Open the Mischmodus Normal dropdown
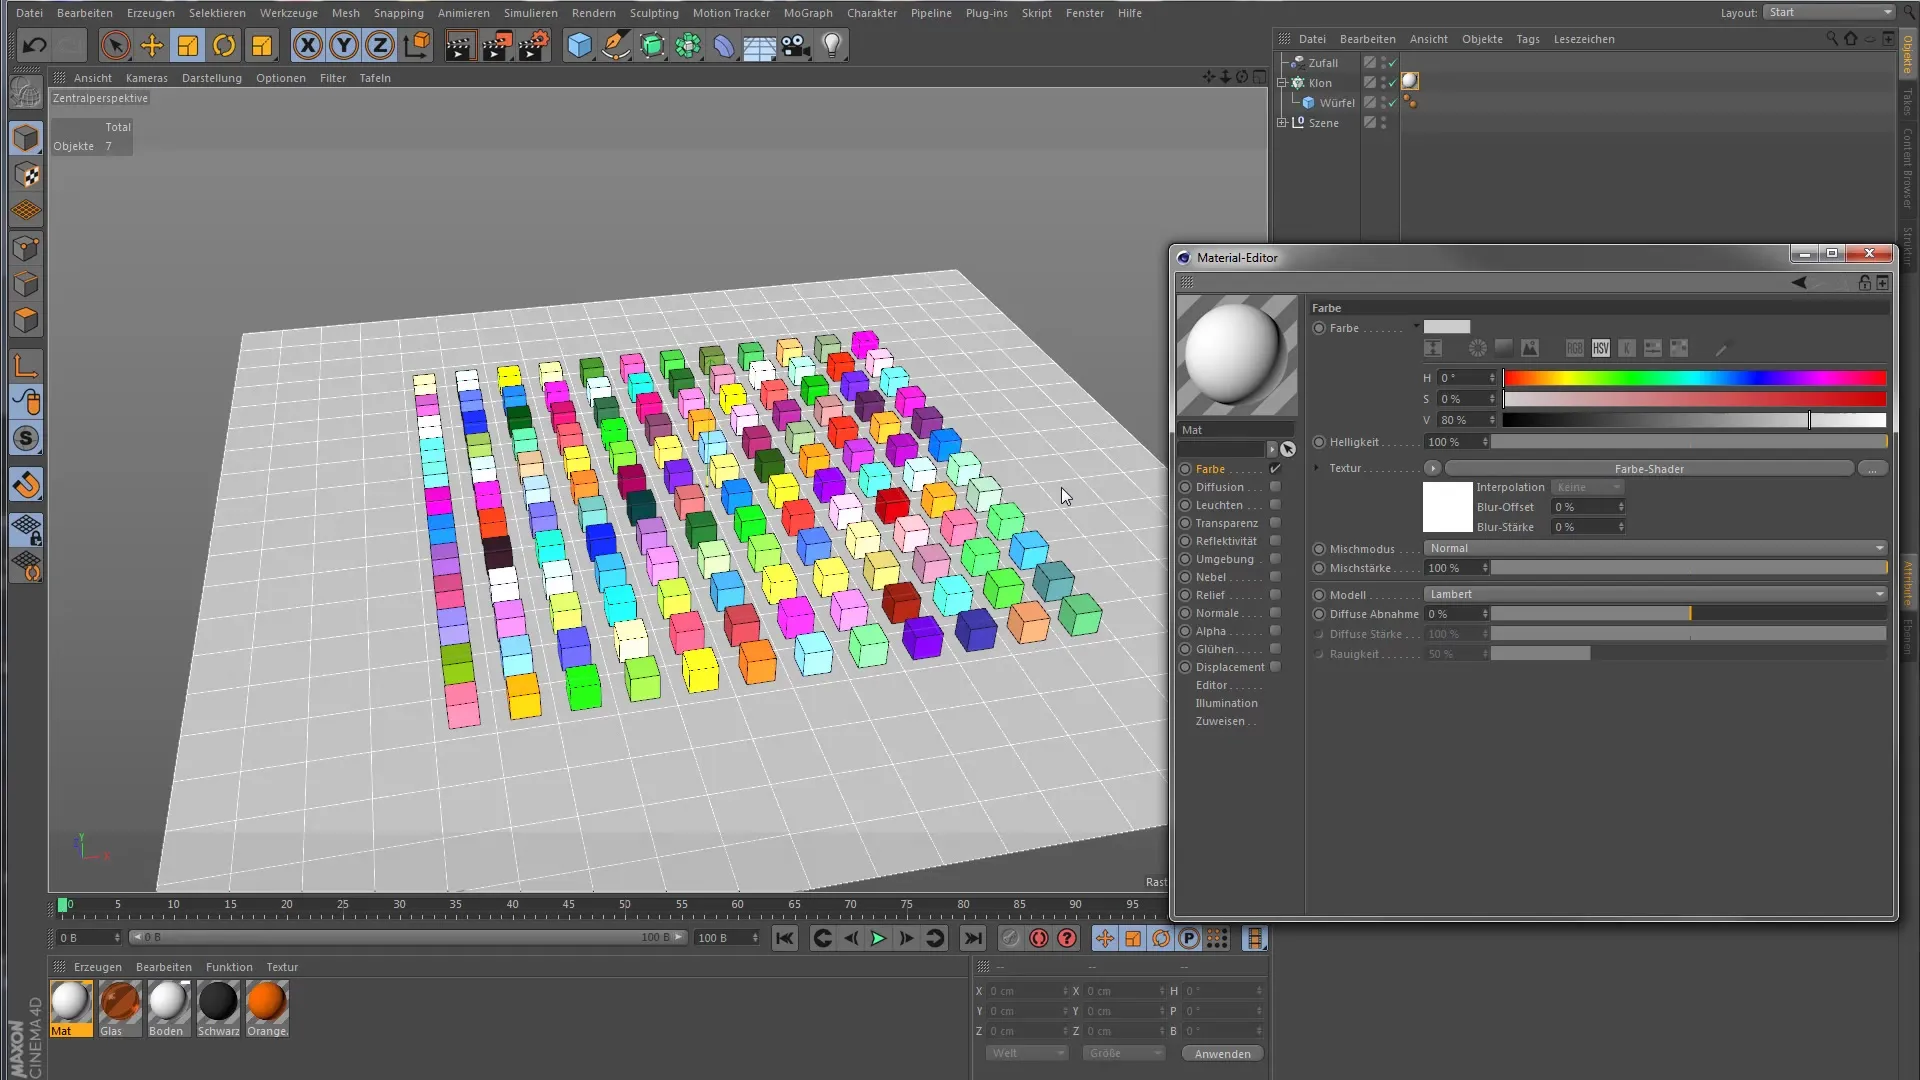 [1655, 548]
